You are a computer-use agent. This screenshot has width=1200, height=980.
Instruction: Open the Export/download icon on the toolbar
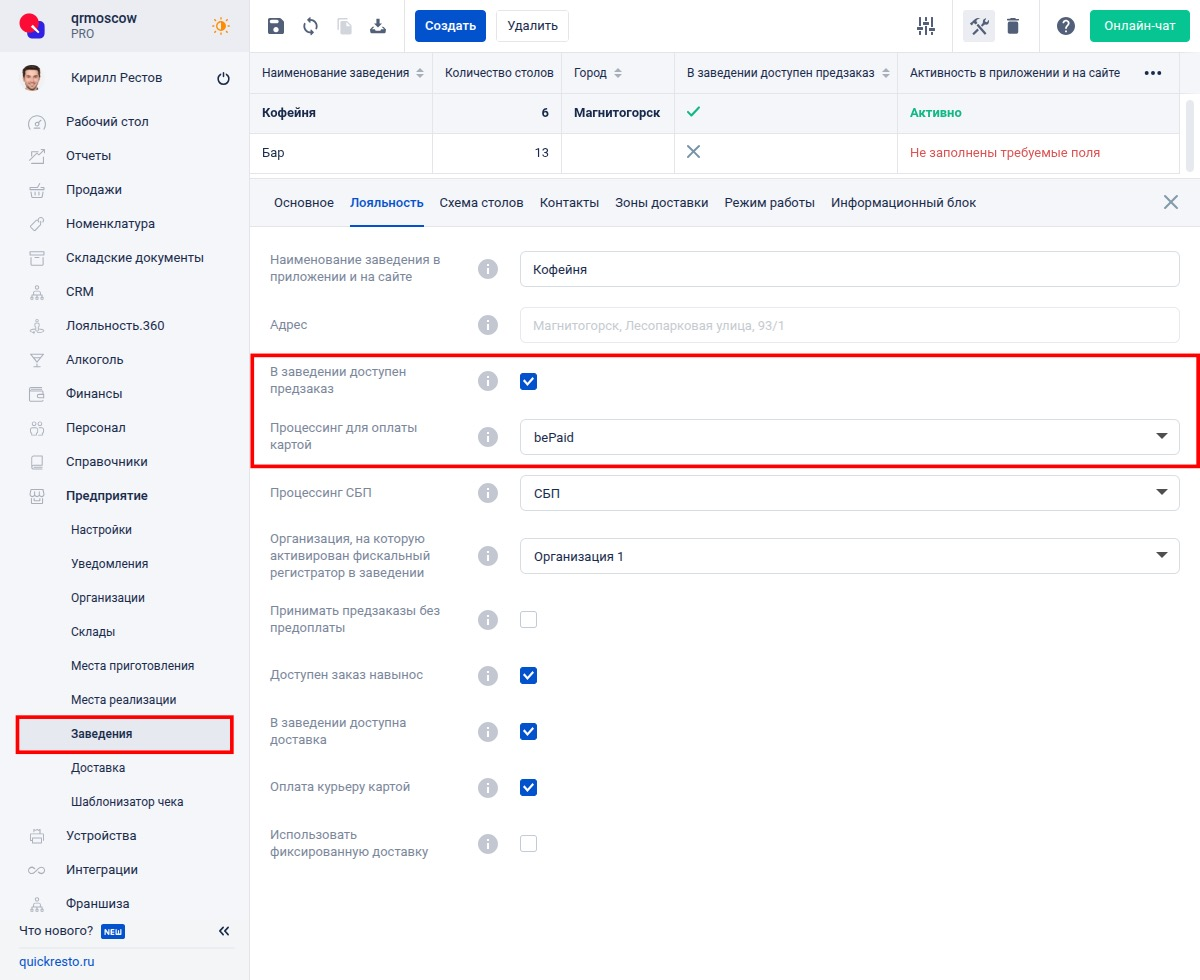click(379, 27)
